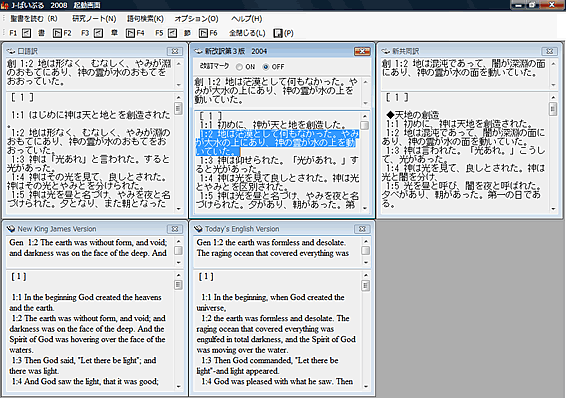The image size is (567, 399).
Task: Click "1:4 And God saw the light" in New King James
Action: pos(85,381)
